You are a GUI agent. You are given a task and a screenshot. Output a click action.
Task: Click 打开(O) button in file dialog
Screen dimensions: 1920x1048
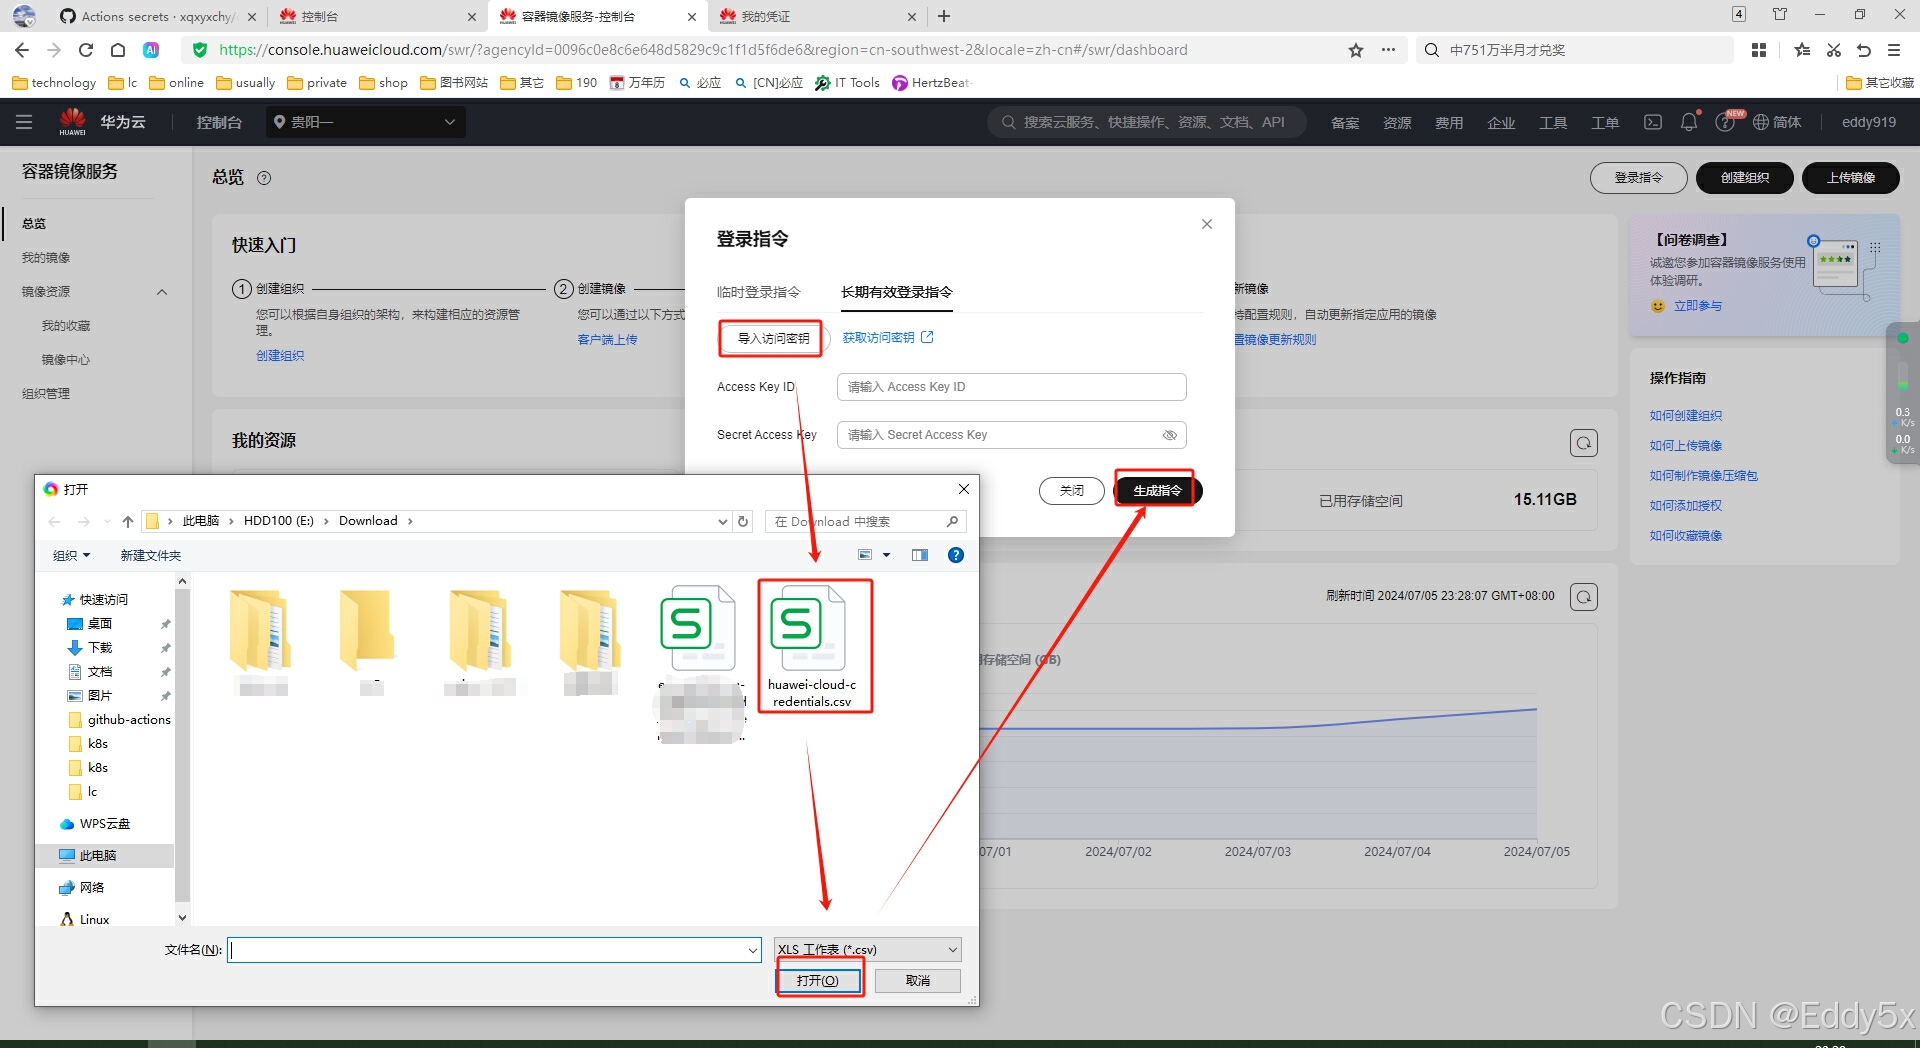(818, 981)
